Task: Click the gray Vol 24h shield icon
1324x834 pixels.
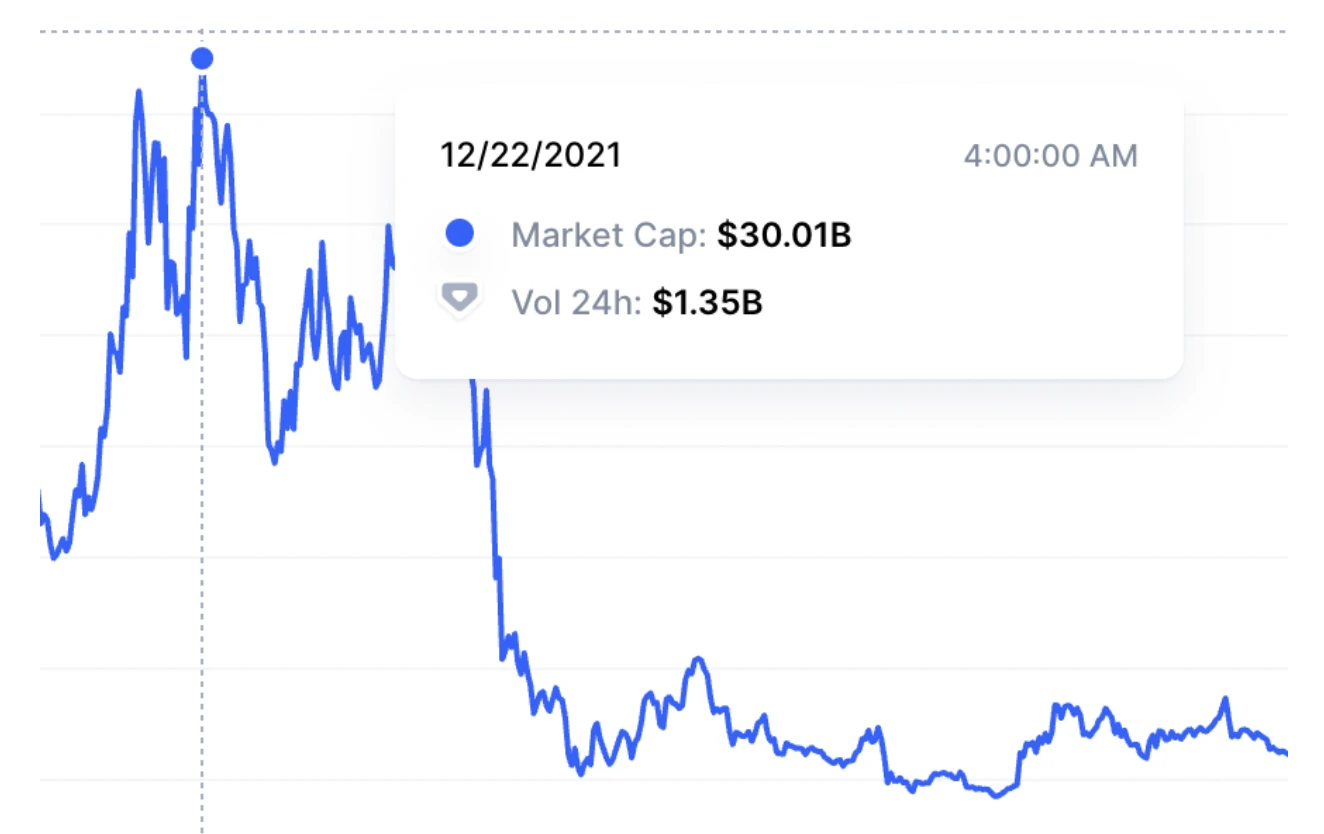Action: coord(459,299)
